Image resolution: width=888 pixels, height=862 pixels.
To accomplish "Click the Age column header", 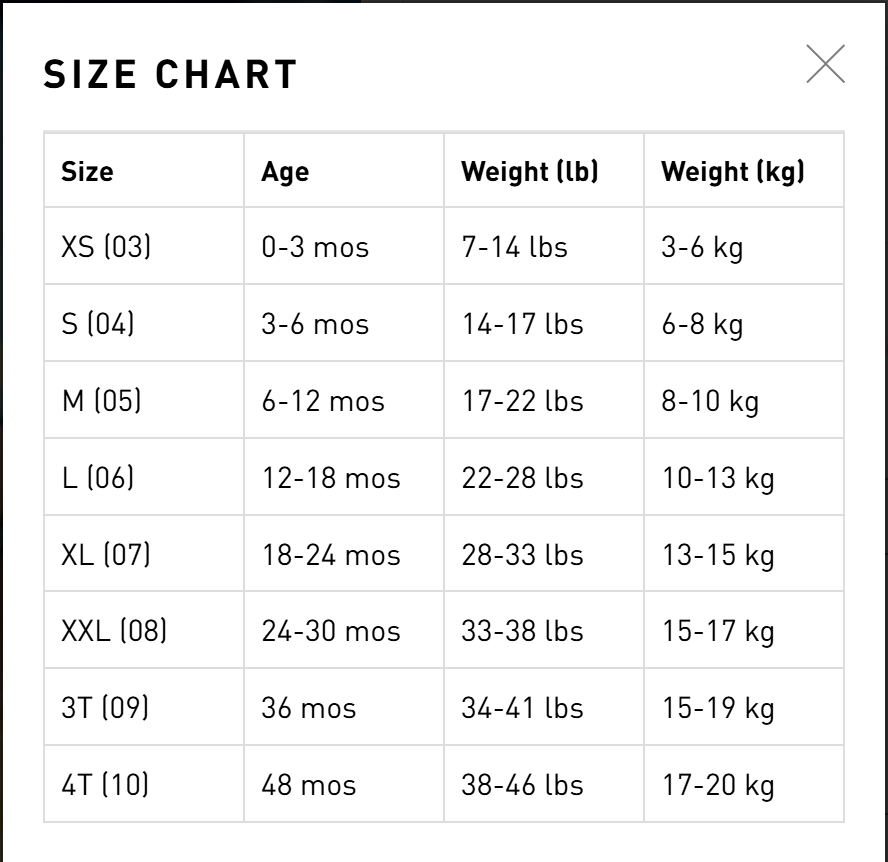I will pos(285,171).
